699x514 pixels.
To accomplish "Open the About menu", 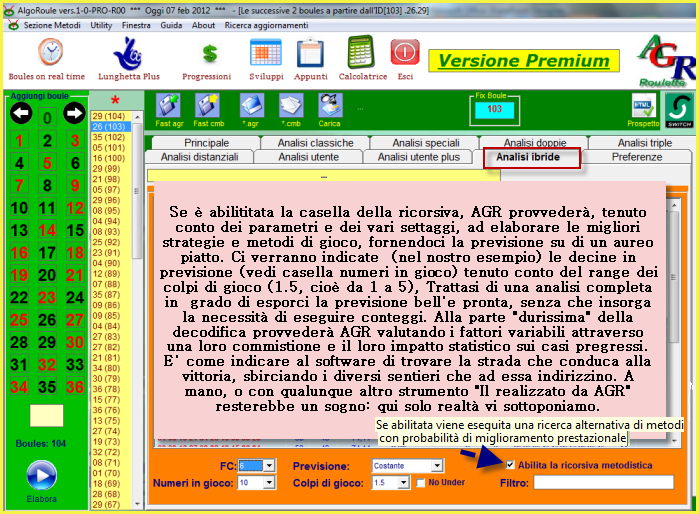I will coord(203,25).
